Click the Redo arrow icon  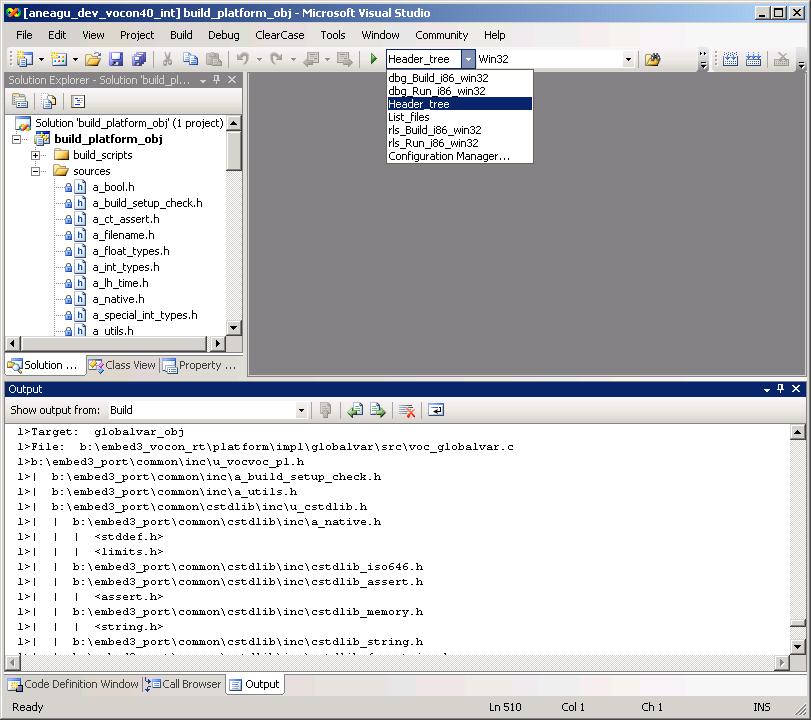277,59
